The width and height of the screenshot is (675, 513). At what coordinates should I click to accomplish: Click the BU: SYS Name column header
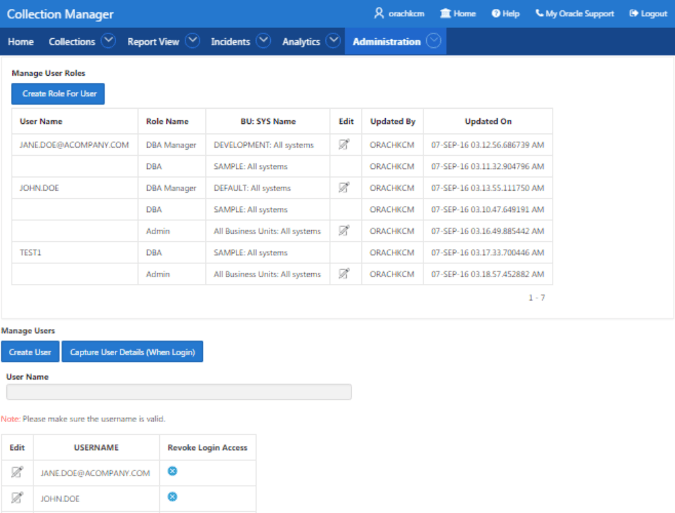point(268,121)
